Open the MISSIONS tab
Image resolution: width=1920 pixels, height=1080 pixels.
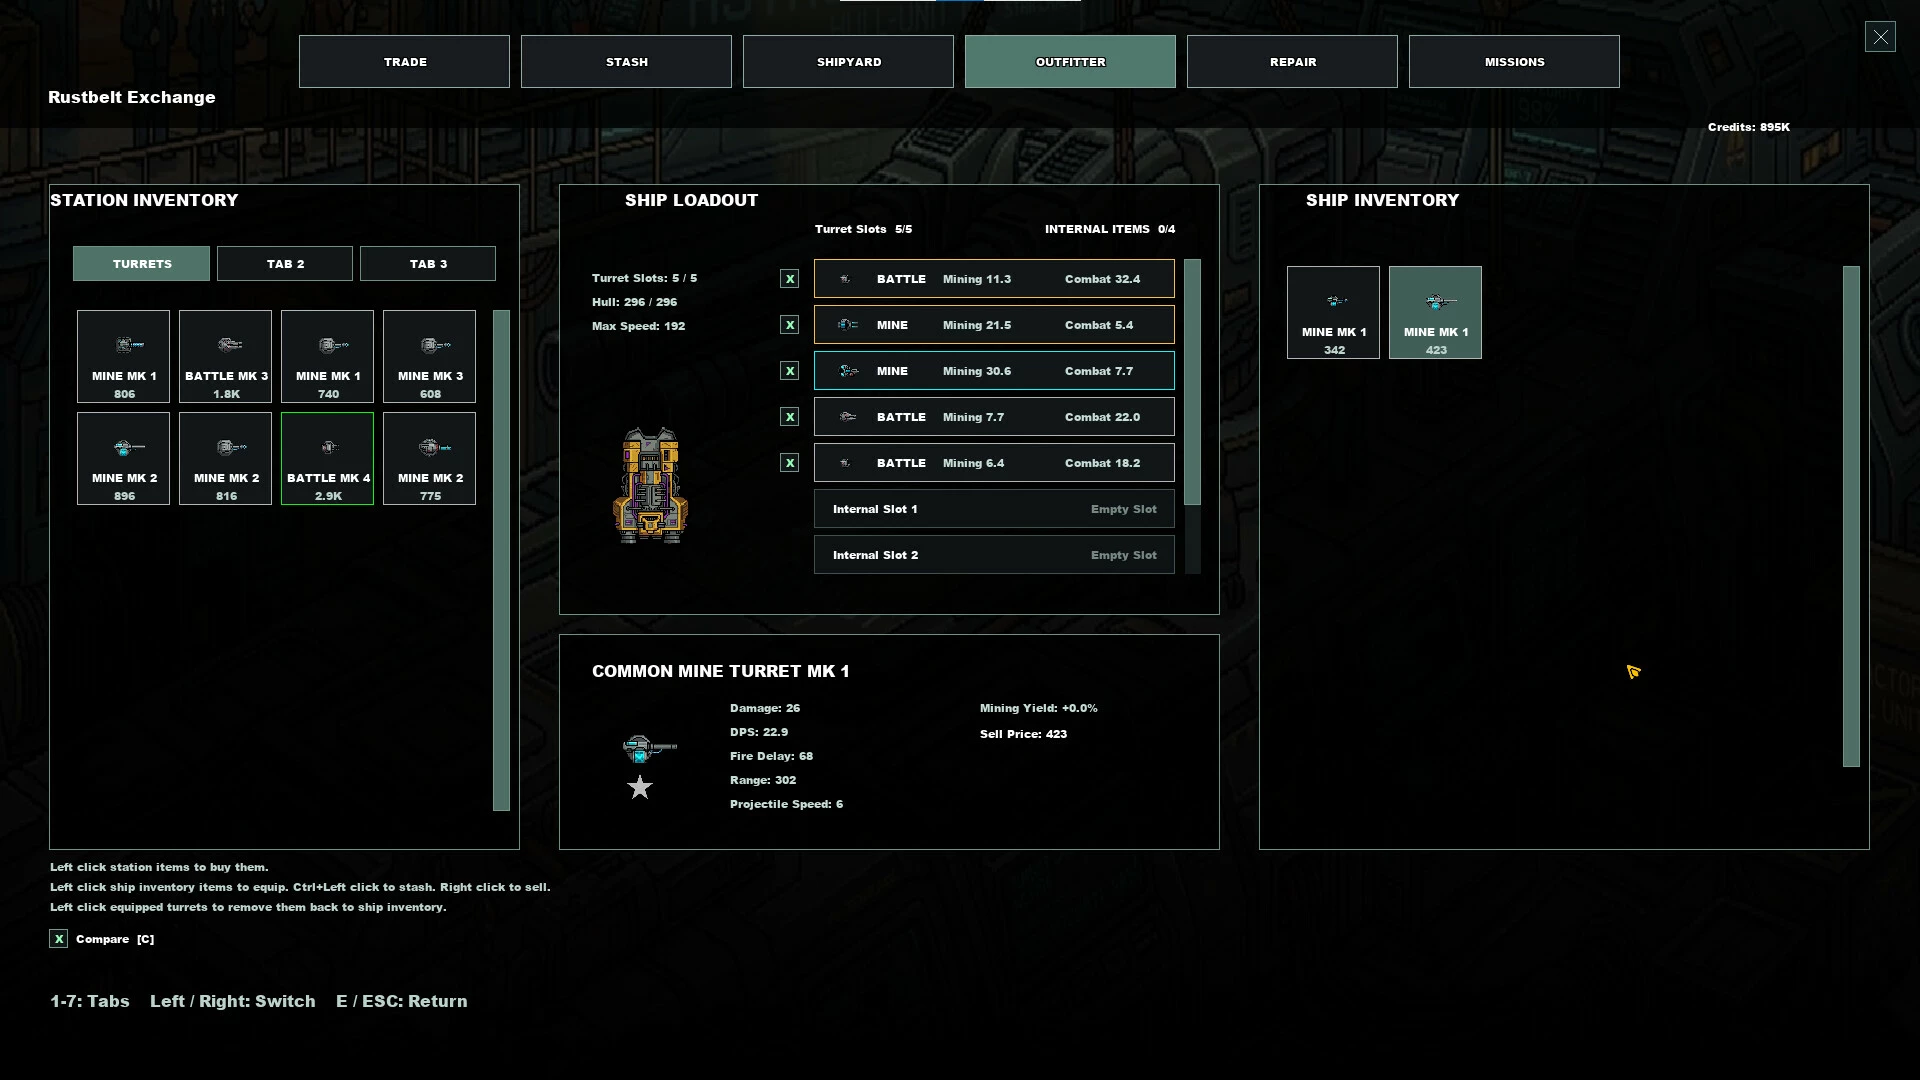pos(1514,62)
